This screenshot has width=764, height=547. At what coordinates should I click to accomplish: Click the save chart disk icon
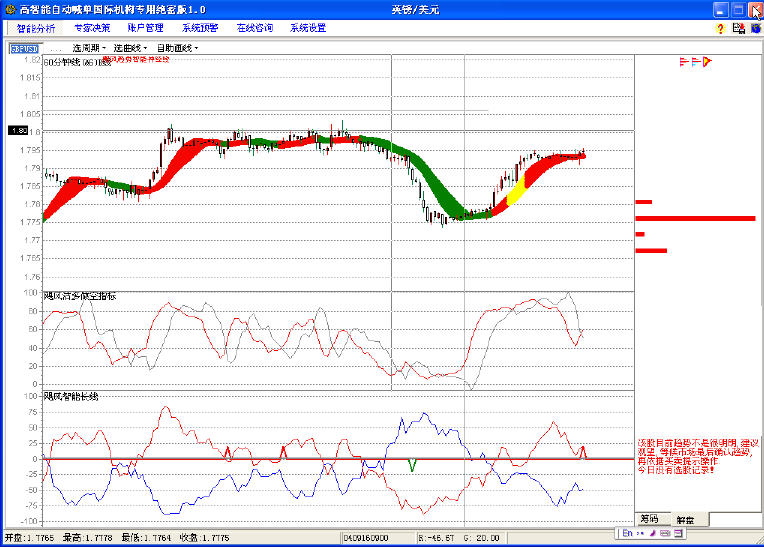(738, 28)
